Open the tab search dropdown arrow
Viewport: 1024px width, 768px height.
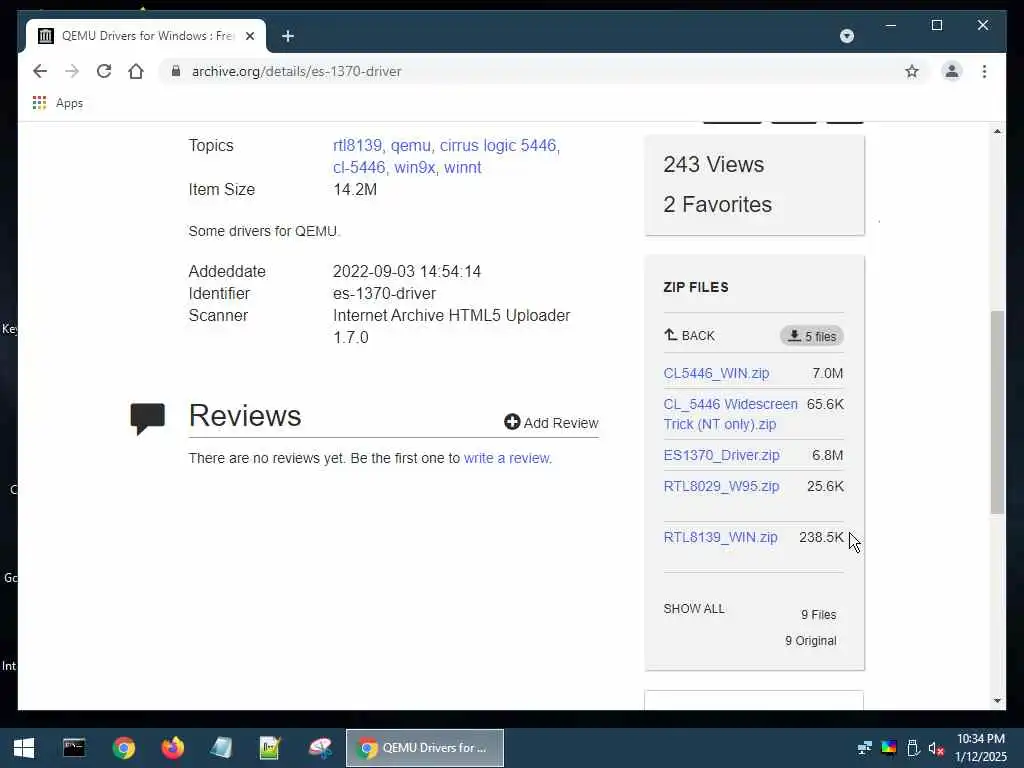(x=846, y=36)
